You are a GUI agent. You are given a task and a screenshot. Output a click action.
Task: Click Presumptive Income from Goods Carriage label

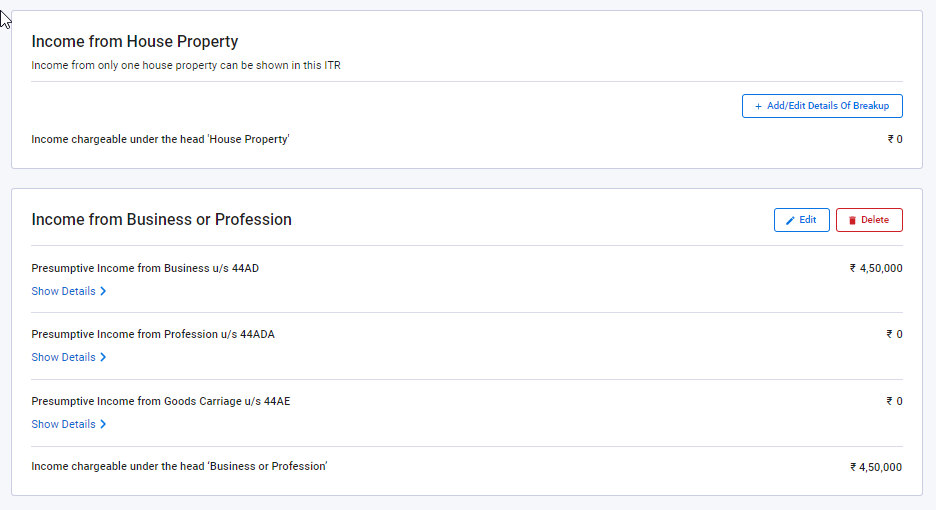point(161,401)
